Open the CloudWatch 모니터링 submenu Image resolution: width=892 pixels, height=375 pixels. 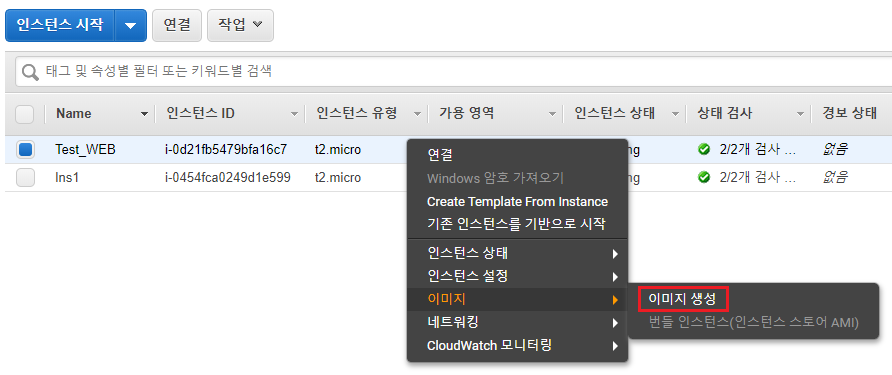(x=517, y=345)
